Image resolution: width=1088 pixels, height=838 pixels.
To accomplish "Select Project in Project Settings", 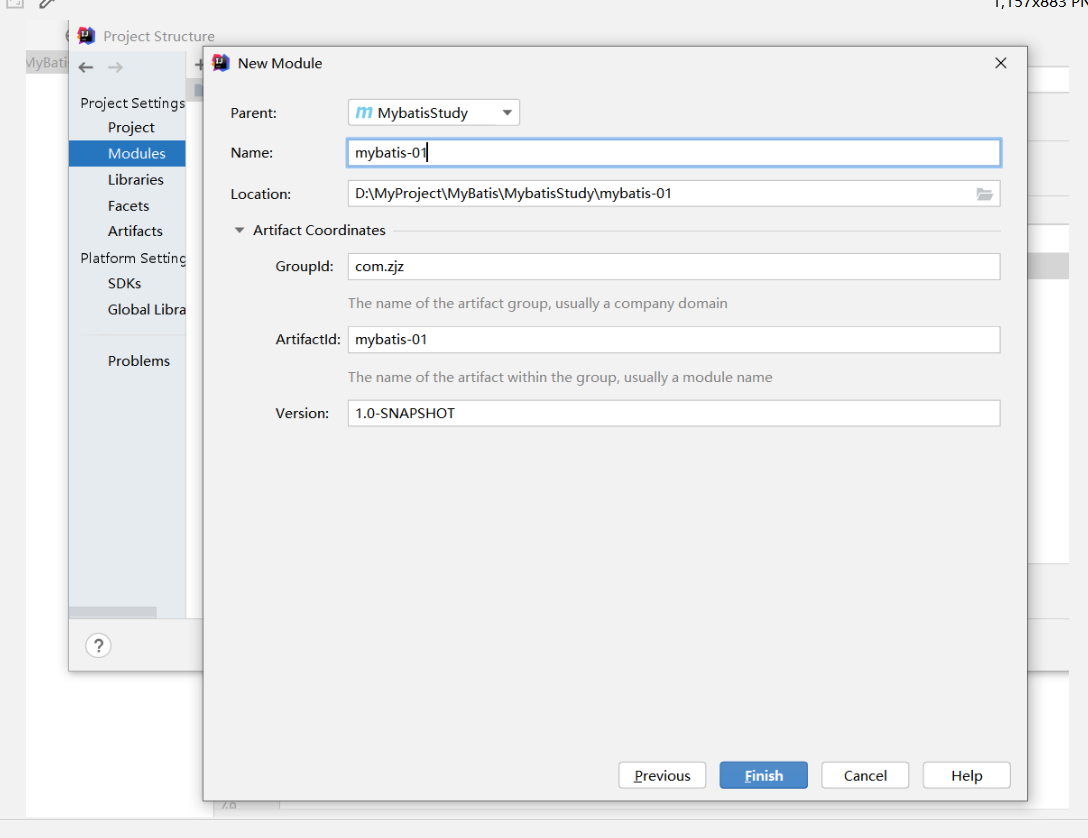I will point(131,128).
